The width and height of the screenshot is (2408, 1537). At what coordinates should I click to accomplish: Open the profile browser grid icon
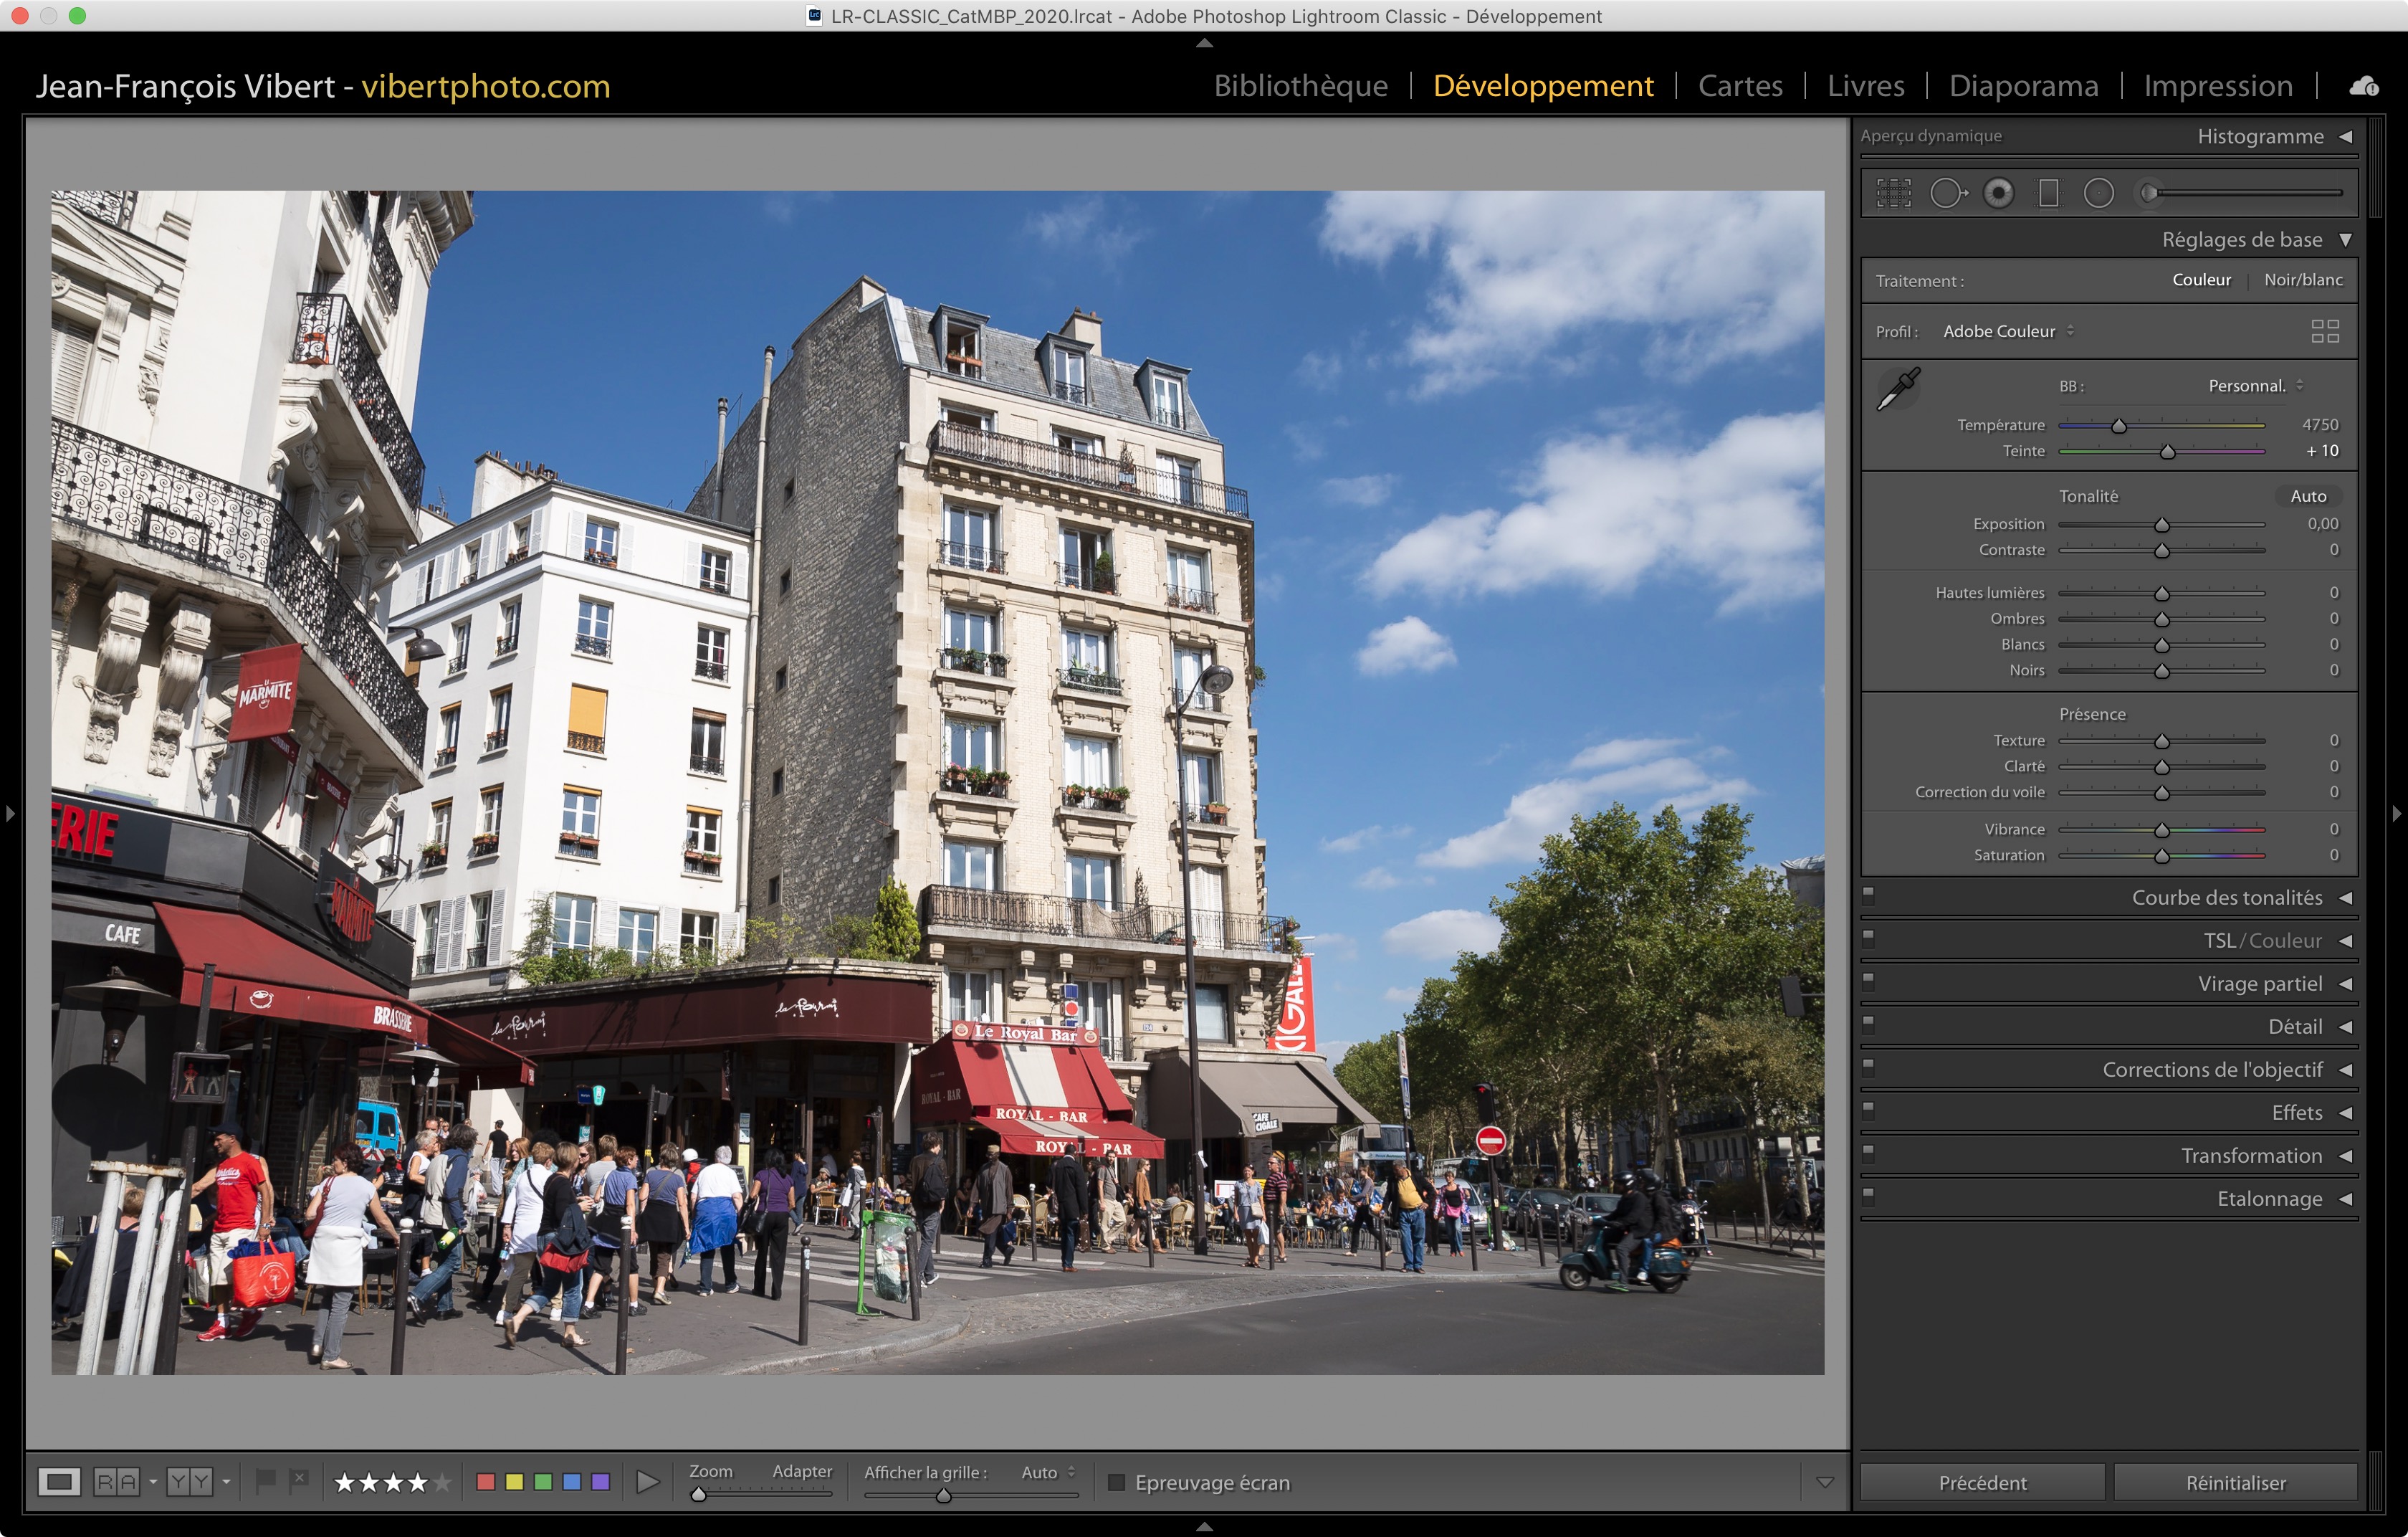pyautogui.click(x=2324, y=331)
